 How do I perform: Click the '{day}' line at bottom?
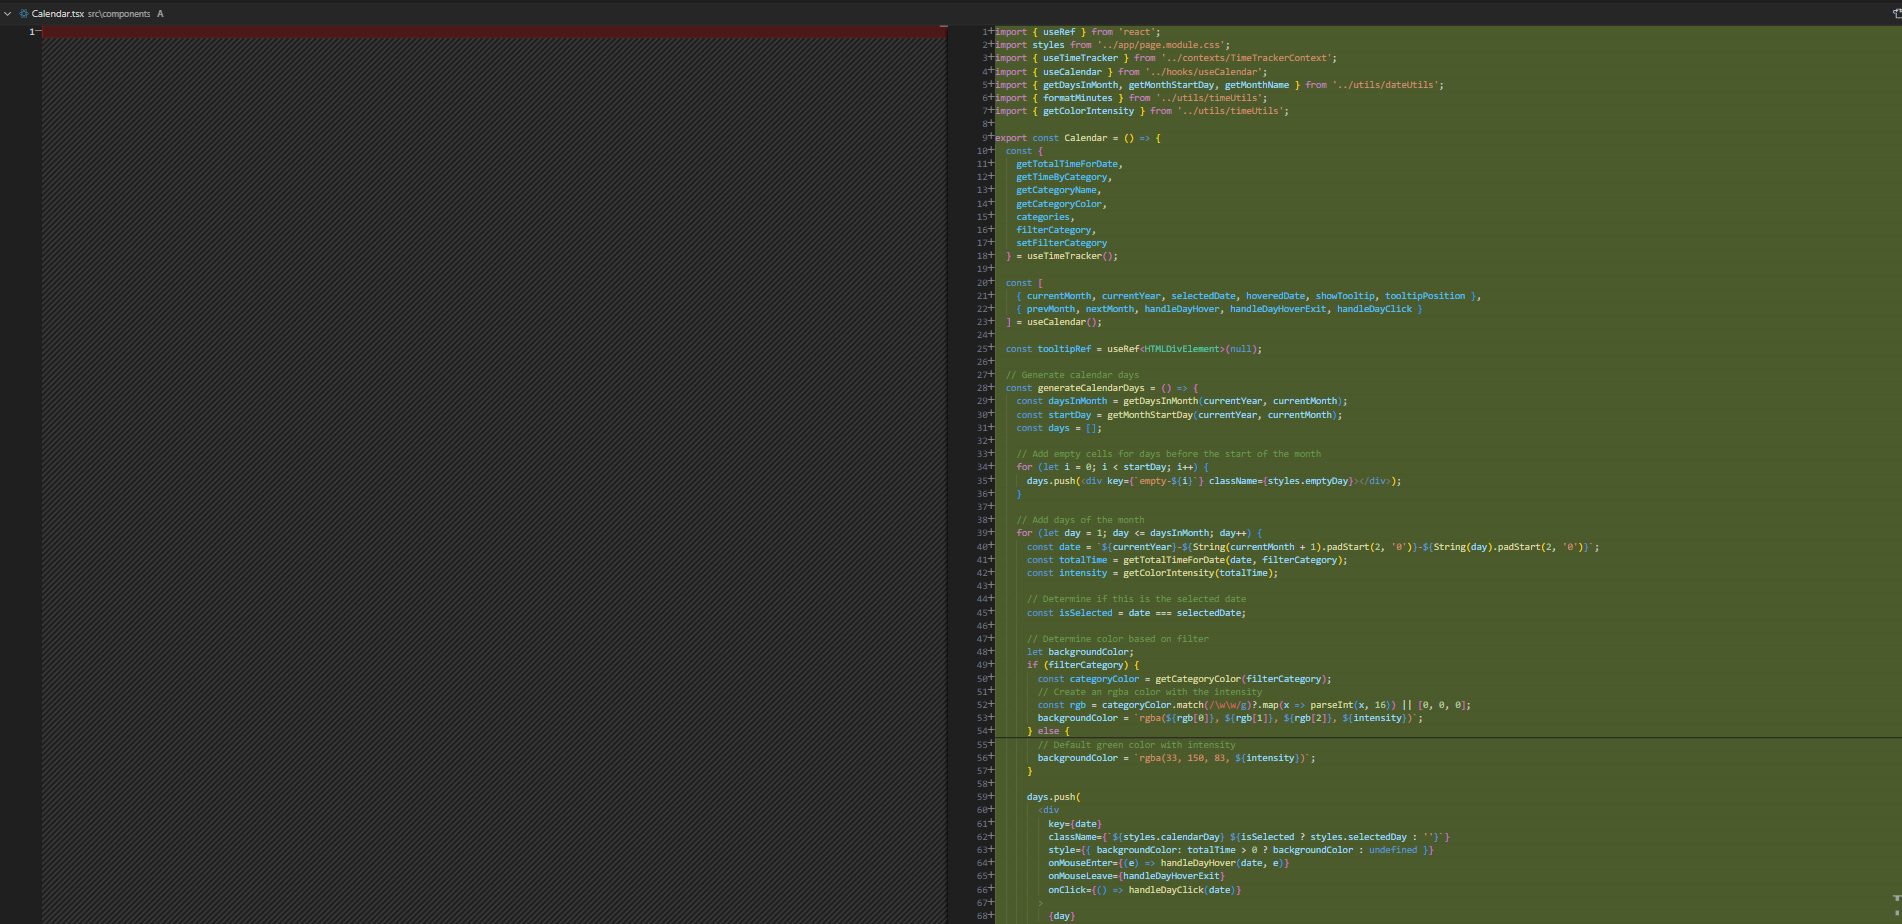click(x=1062, y=916)
